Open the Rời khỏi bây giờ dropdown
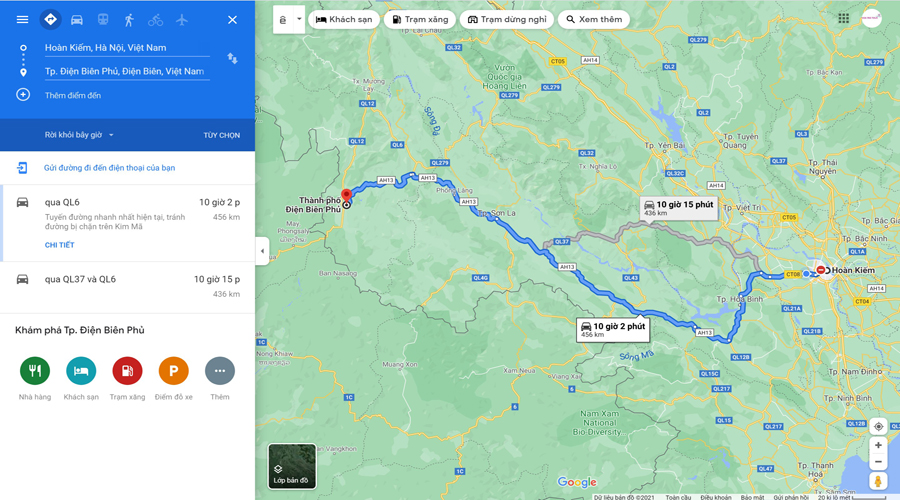900x500 pixels. click(x=79, y=135)
